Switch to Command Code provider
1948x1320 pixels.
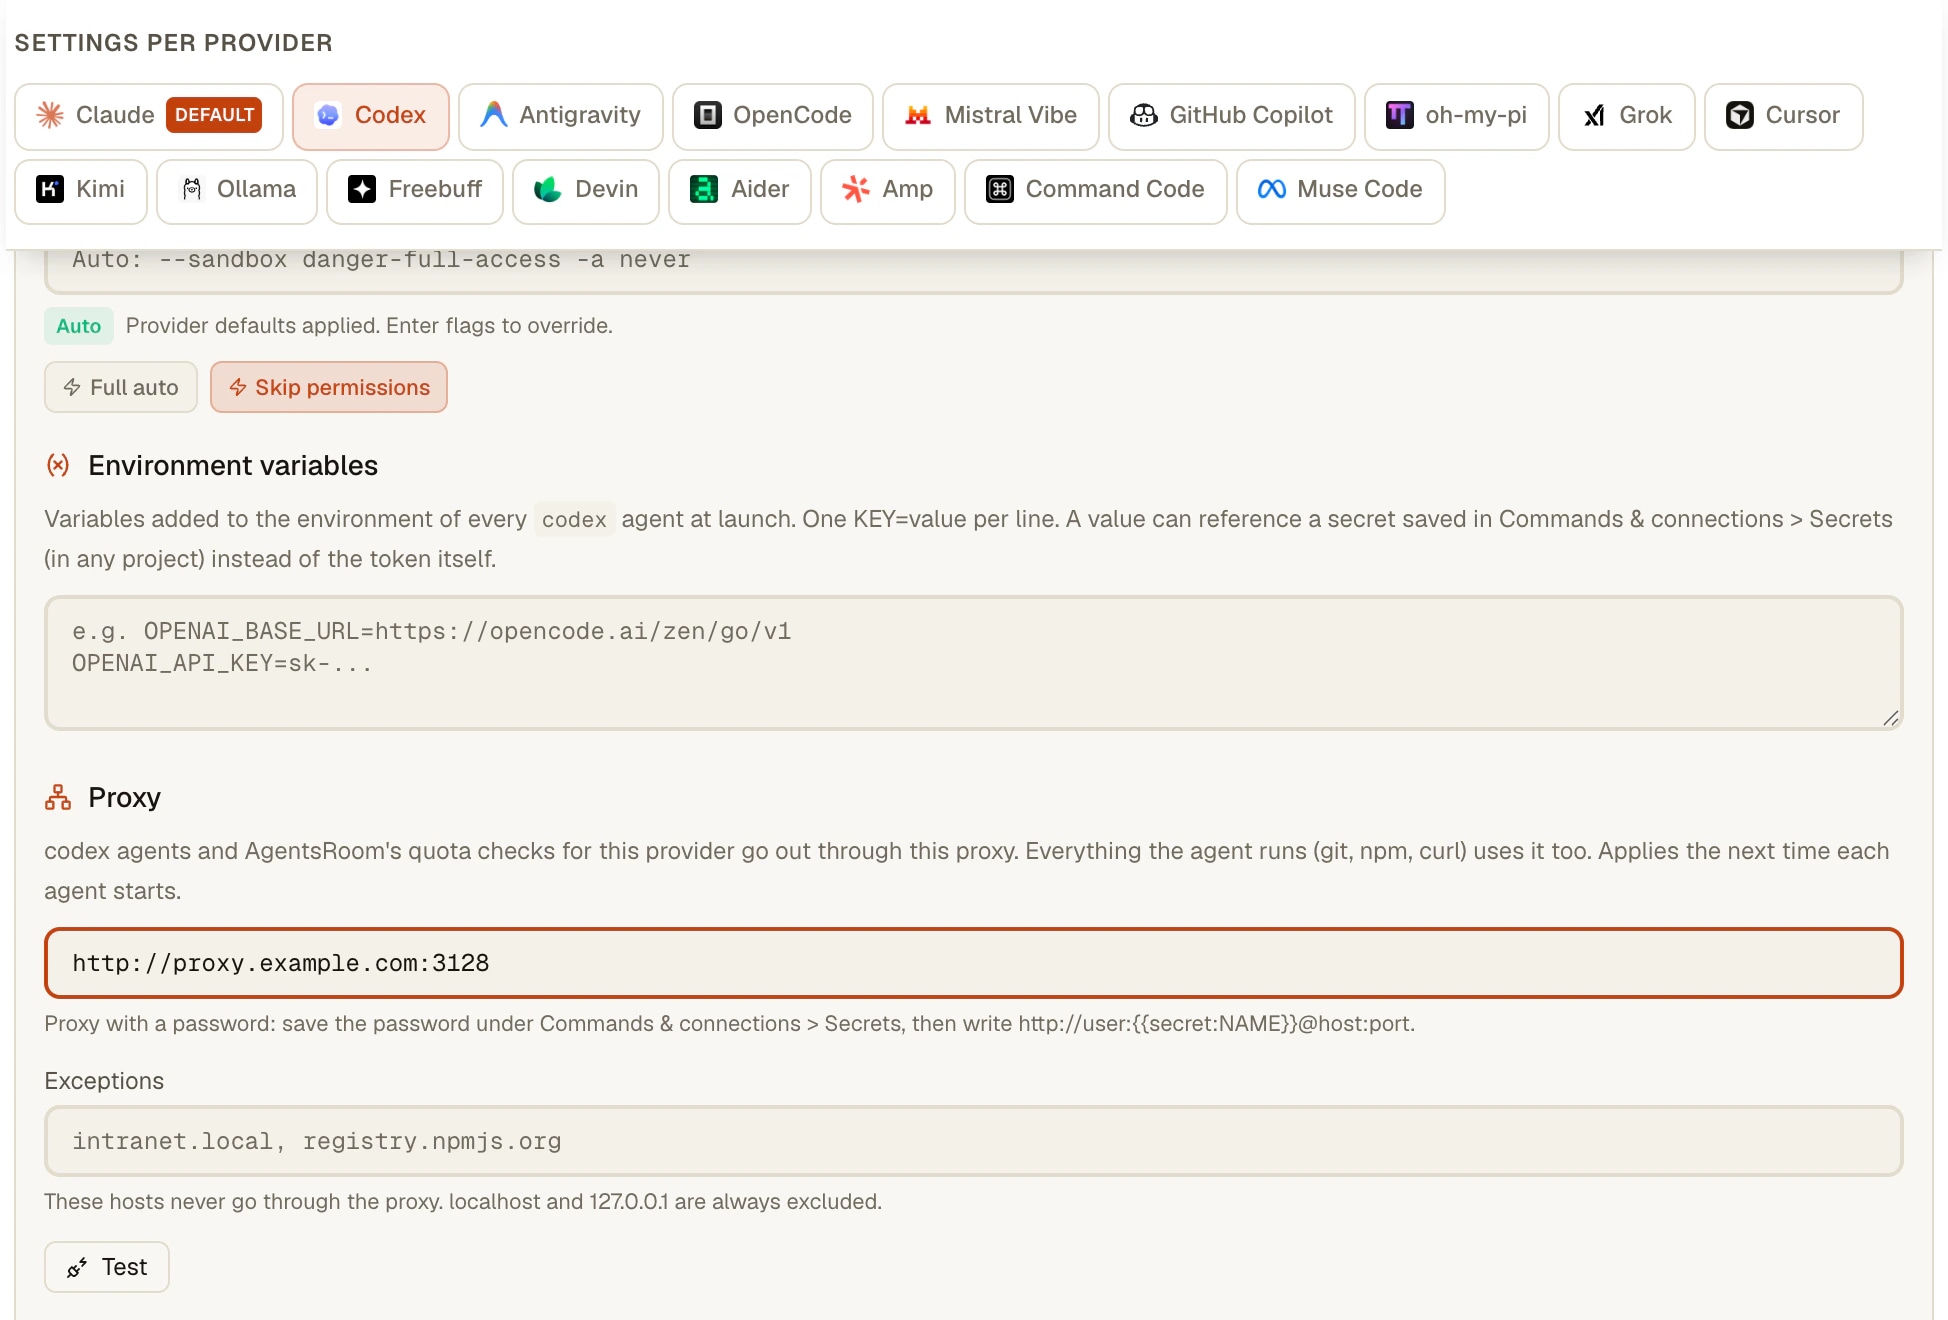[1096, 191]
